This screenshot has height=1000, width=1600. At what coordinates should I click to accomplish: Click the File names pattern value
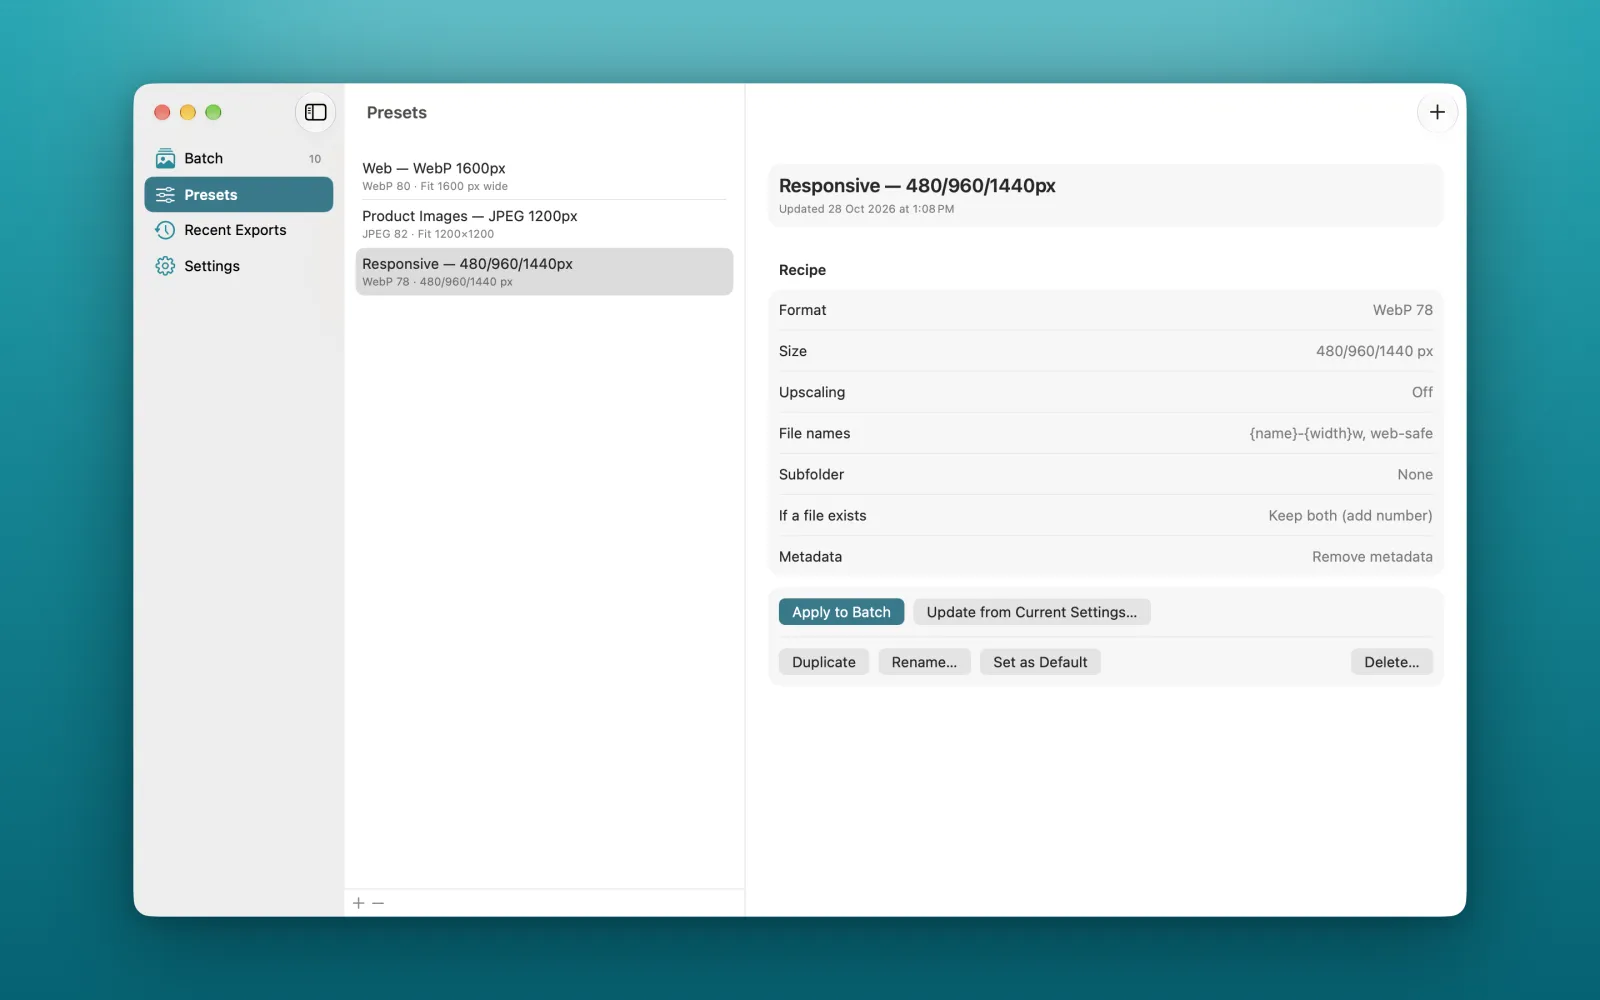1340,433
